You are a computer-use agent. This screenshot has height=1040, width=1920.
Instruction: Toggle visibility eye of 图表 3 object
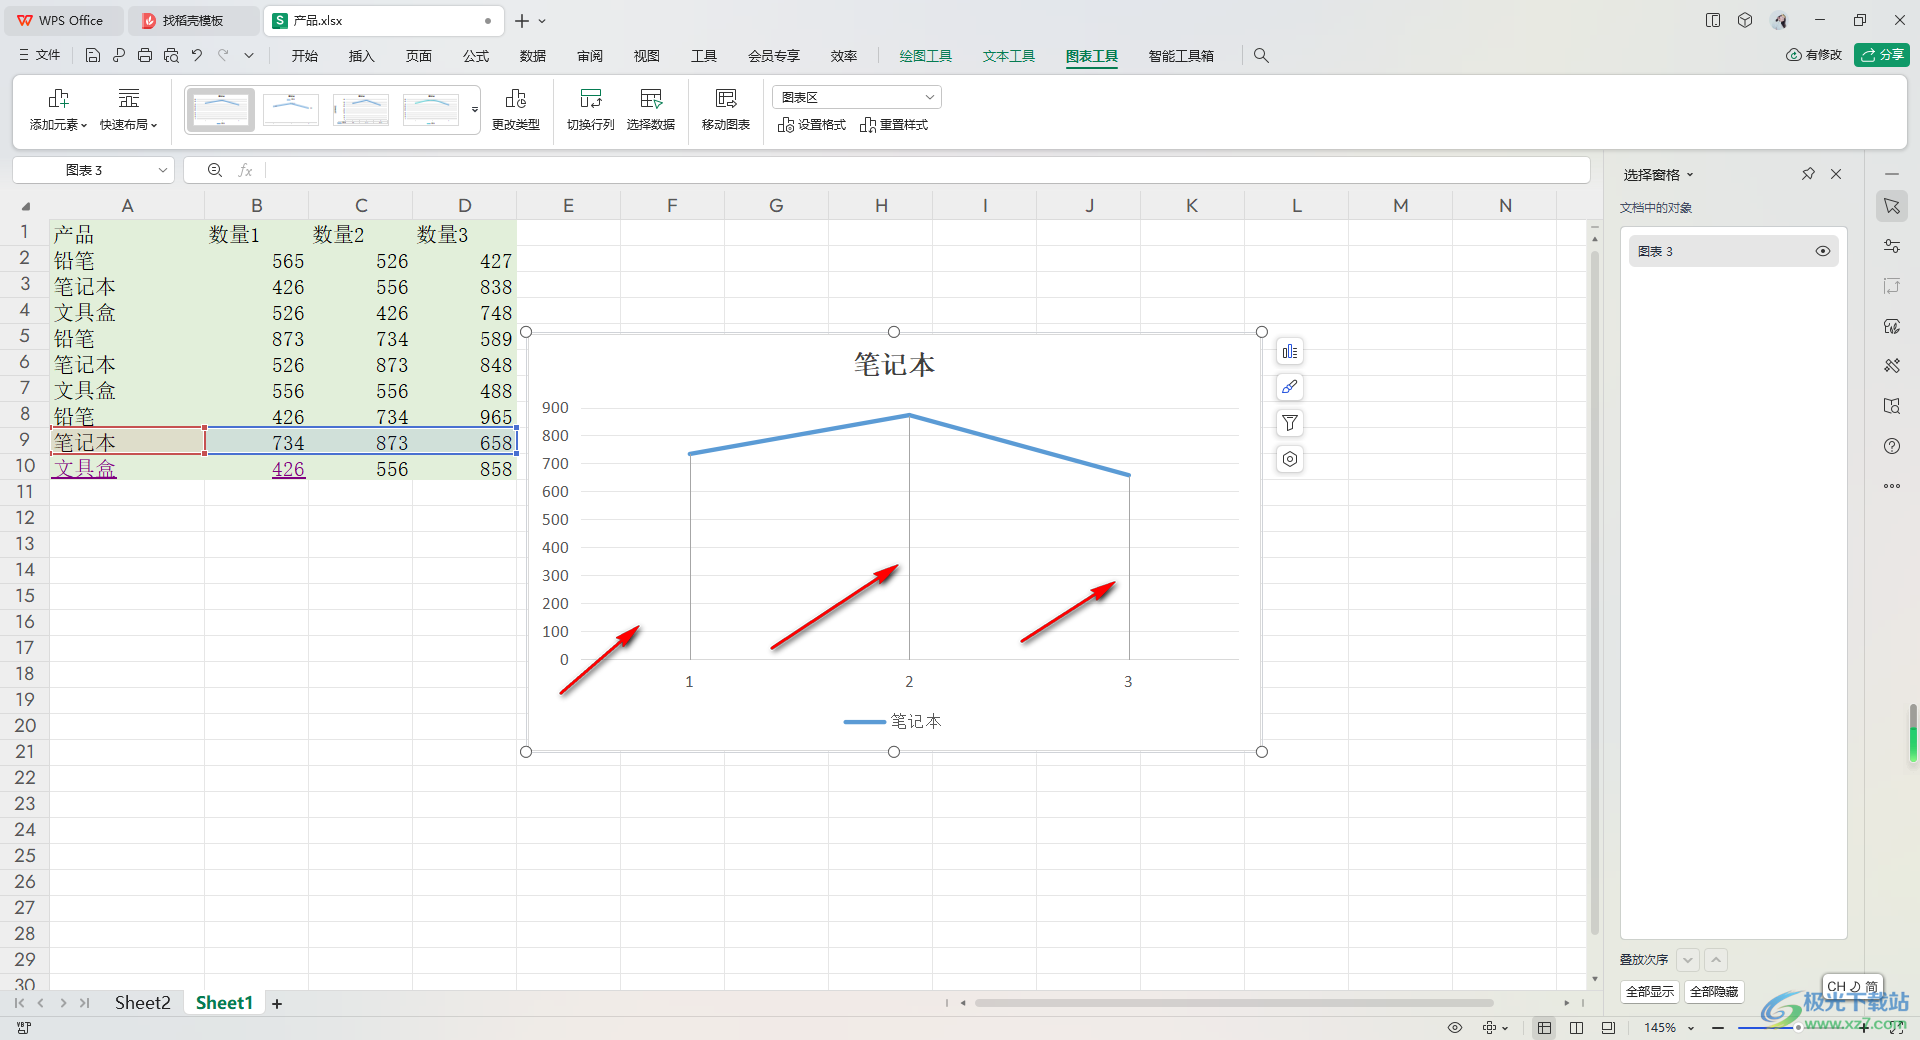pos(1823,251)
